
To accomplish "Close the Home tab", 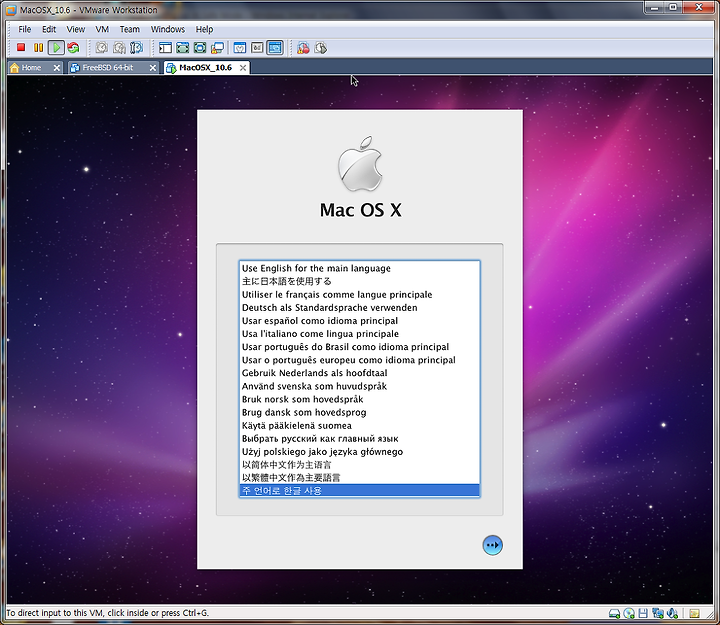I will point(56,68).
